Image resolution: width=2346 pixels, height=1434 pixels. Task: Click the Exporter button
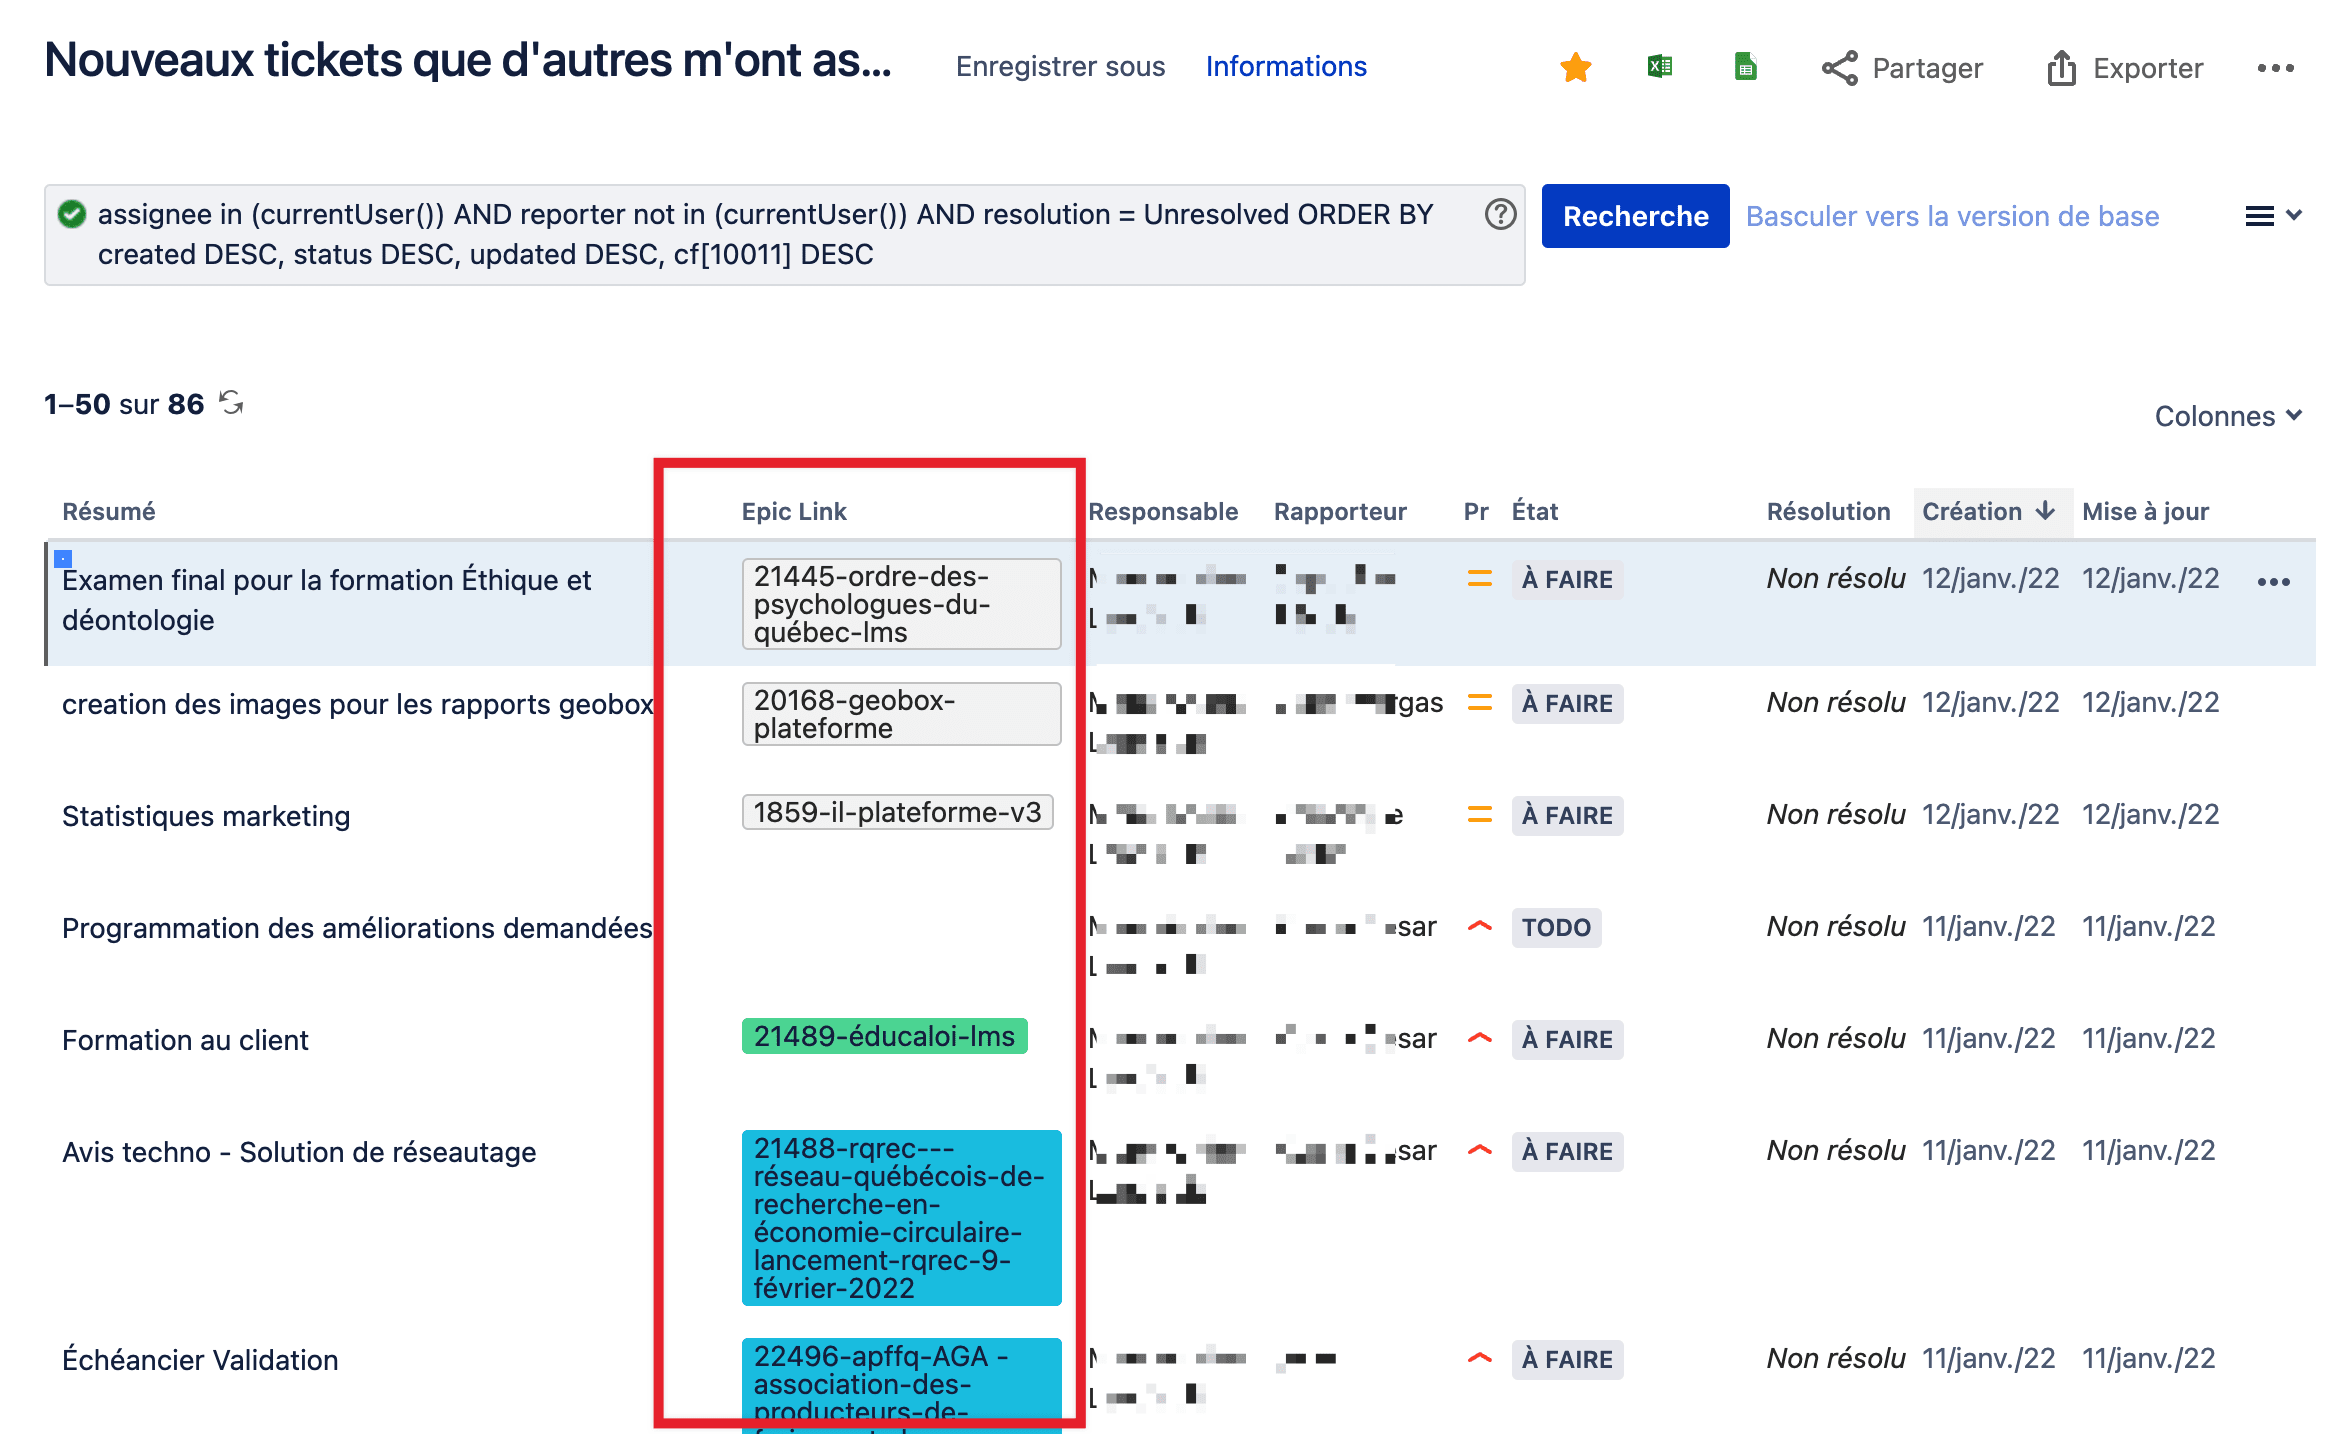(x=2125, y=68)
